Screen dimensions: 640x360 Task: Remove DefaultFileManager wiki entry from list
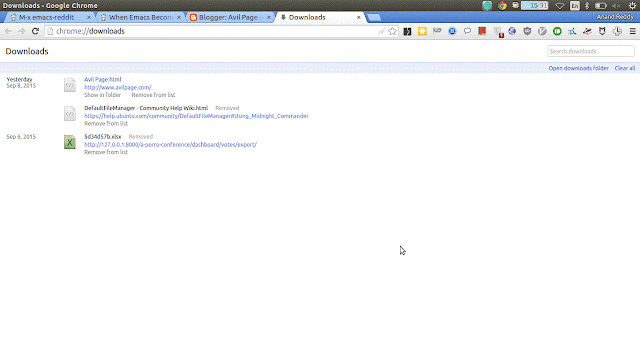(106, 124)
